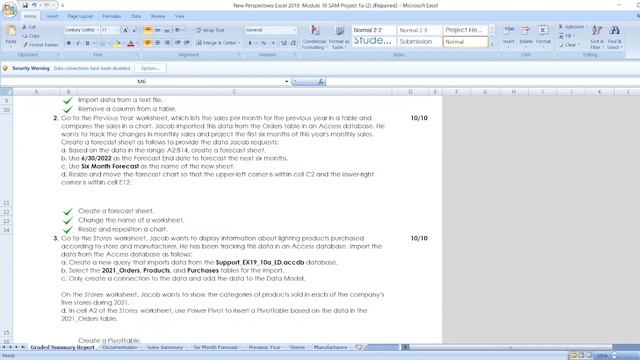The height and width of the screenshot is (360, 640).
Task: Click Accounting Number Format icon
Action: (x=250, y=43)
